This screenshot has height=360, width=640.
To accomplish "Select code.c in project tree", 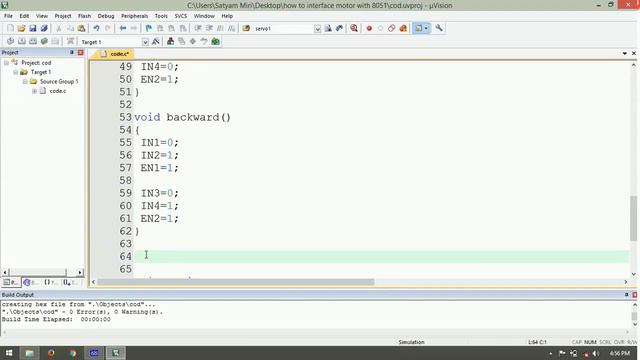I will 58,91.
